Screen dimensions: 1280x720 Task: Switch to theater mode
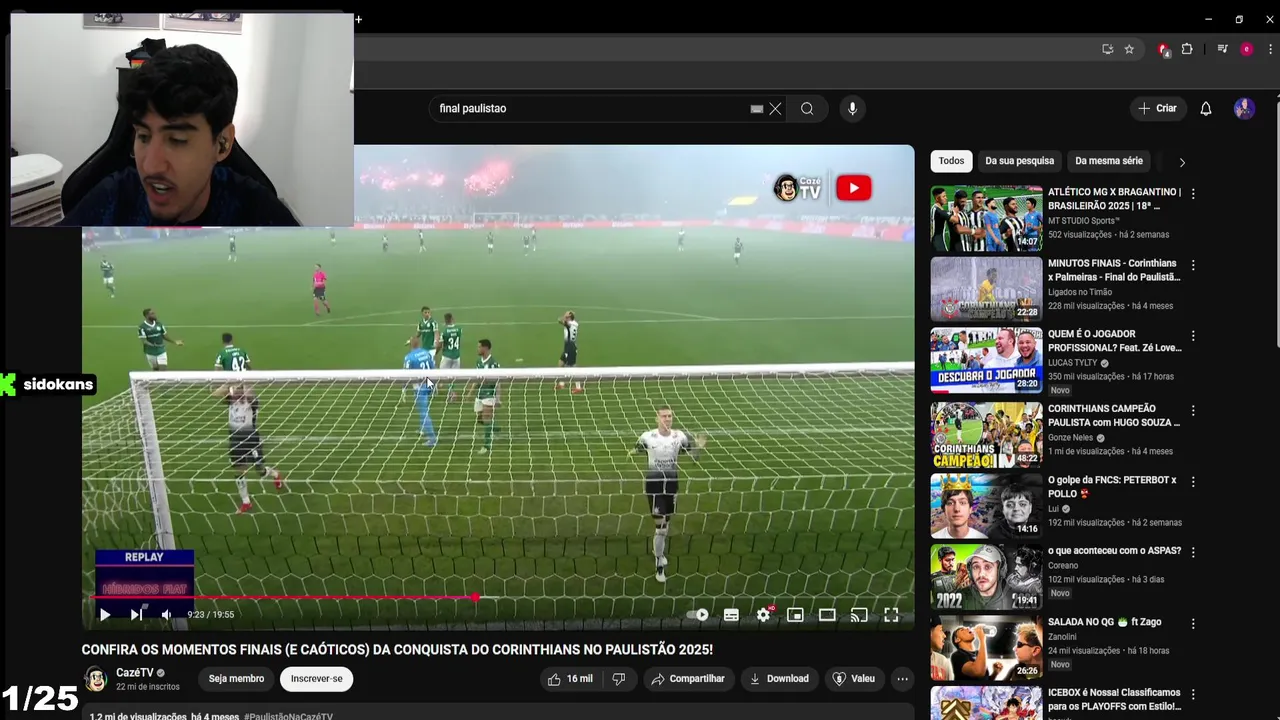[827, 615]
